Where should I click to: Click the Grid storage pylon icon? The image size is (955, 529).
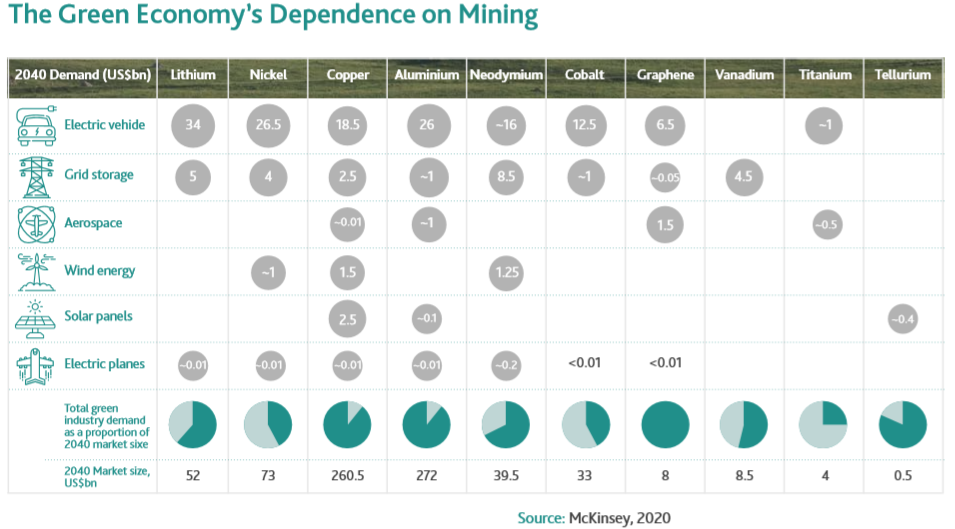(x=36, y=176)
